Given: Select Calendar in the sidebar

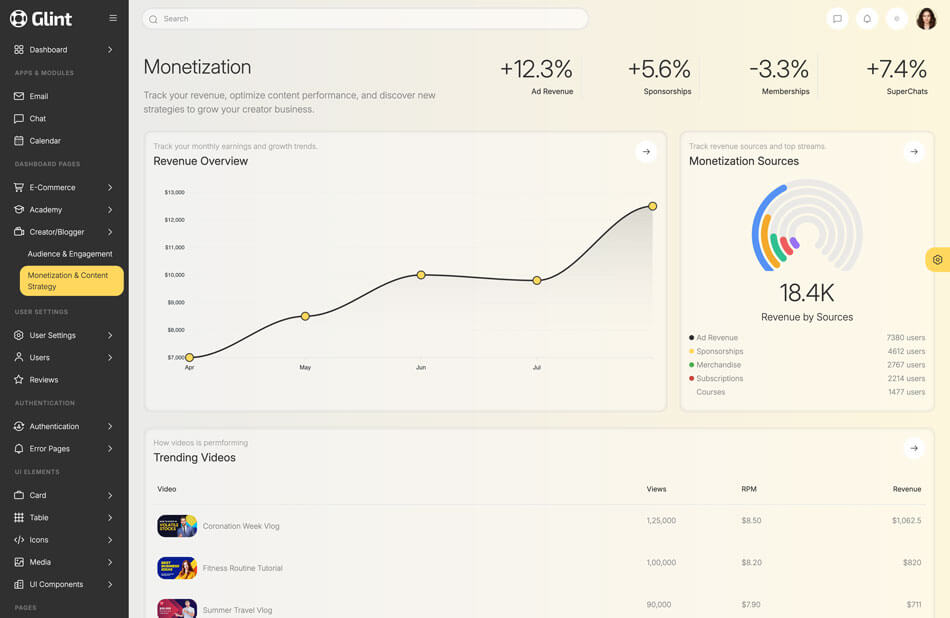Looking at the screenshot, I should (x=45, y=141).
